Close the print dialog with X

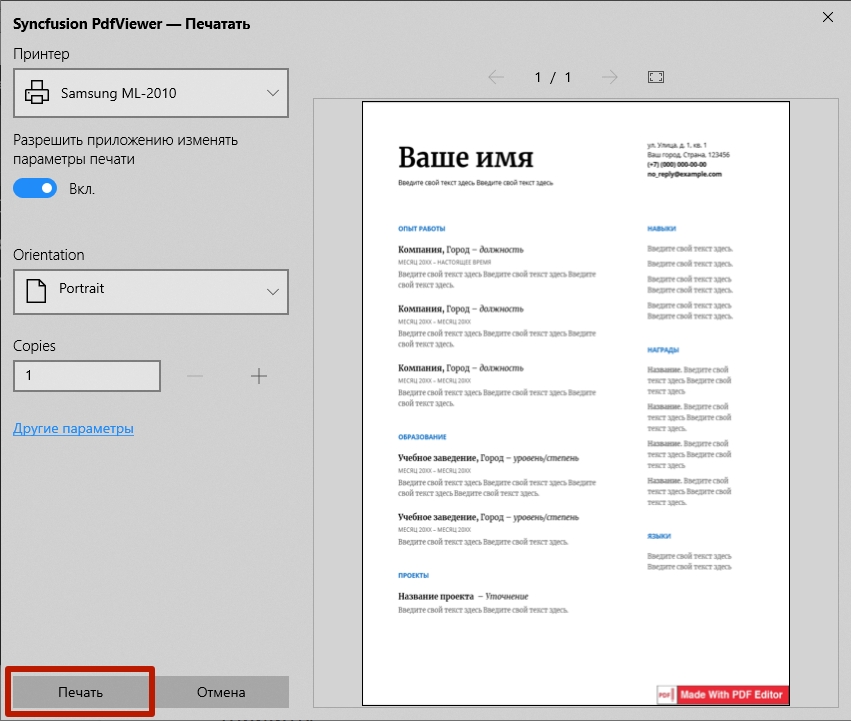tap(827, 17)
